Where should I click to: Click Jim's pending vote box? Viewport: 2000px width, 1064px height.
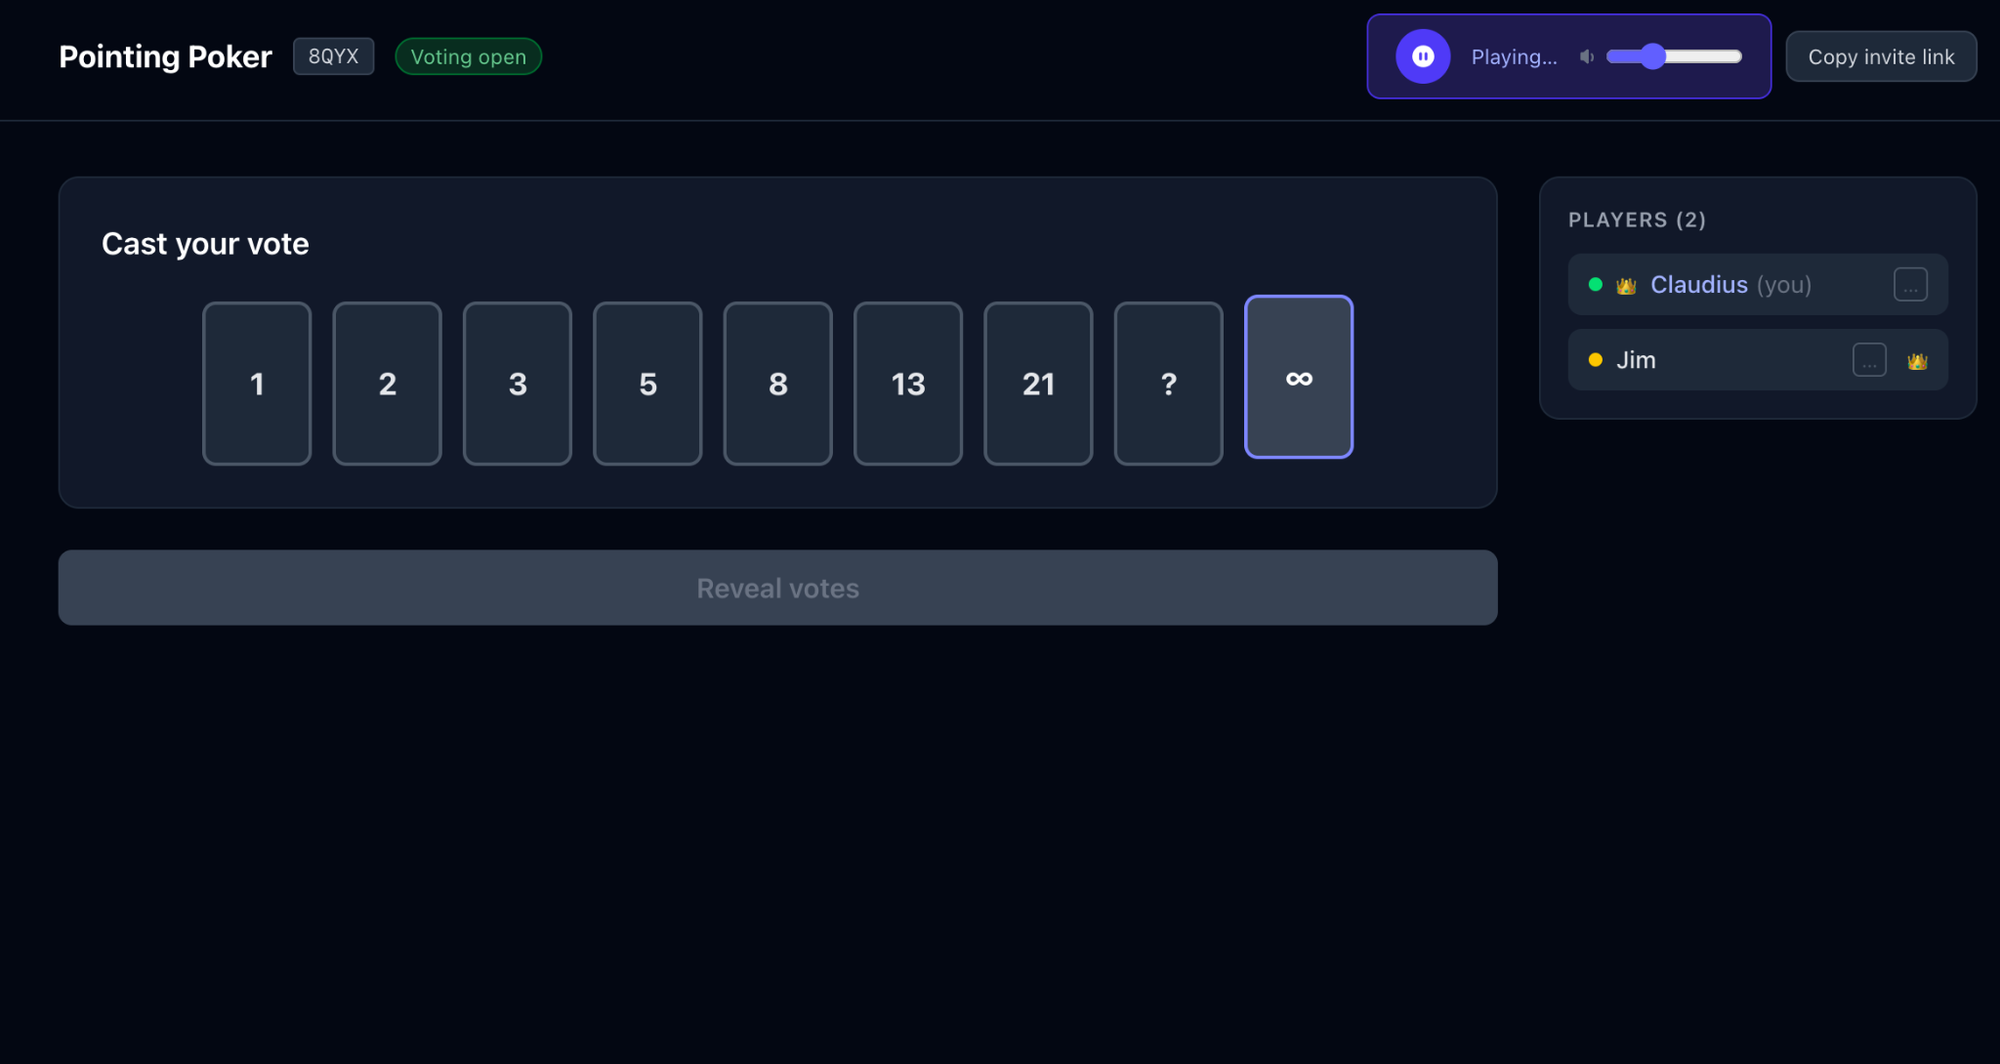tap(1868, 360)
